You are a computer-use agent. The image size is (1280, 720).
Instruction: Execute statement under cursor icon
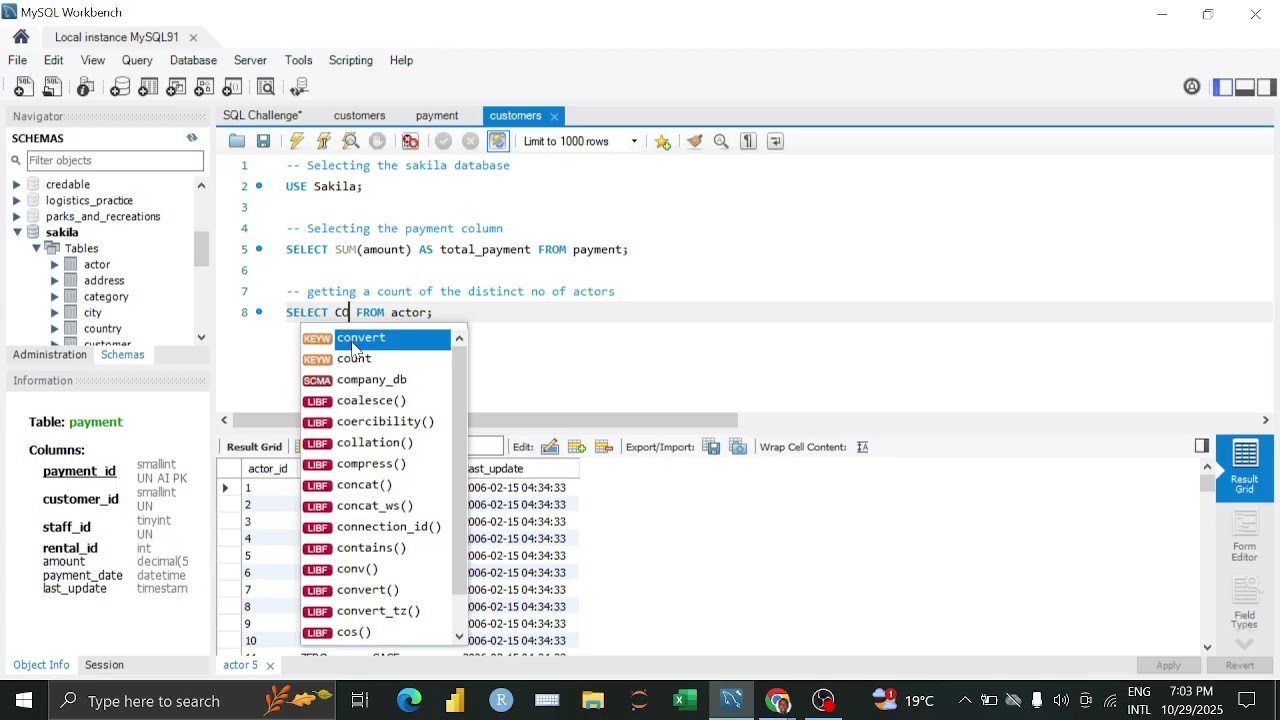tap(324, 141)
